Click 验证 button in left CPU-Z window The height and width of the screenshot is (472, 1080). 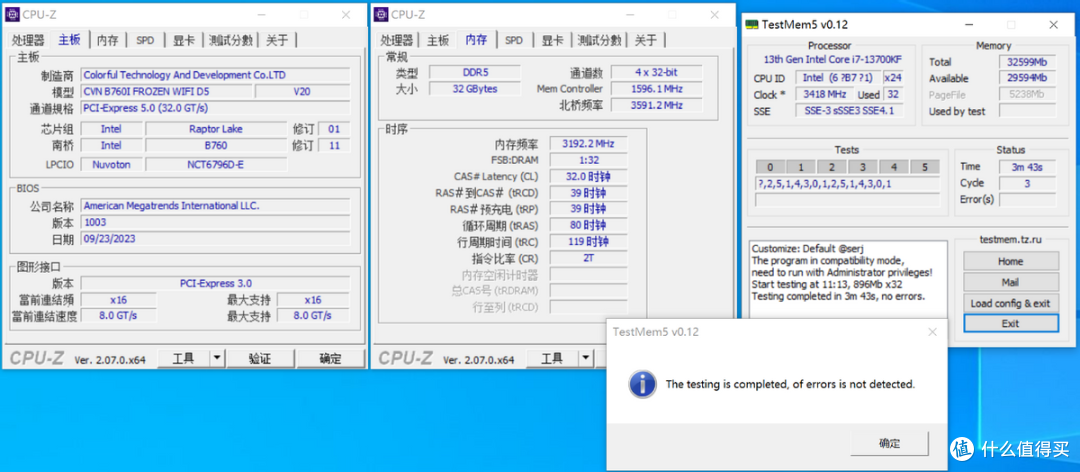coord(260,358)
